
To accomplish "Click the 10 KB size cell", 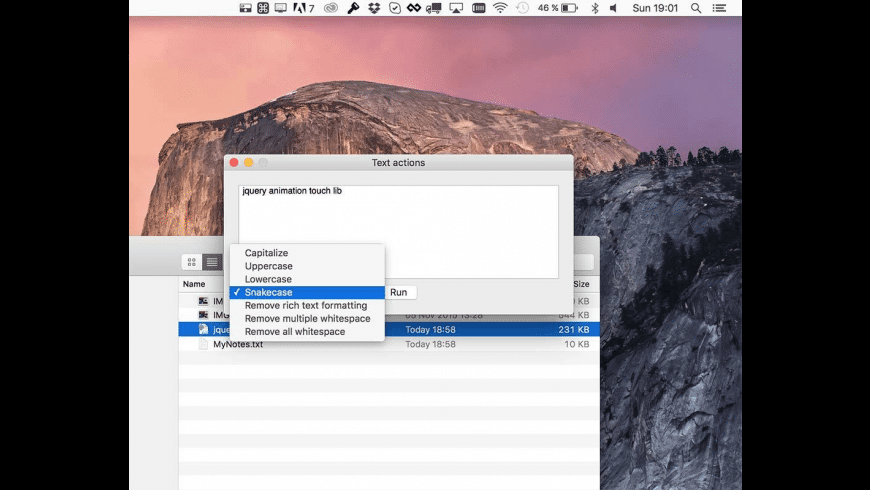I will 577,344.
